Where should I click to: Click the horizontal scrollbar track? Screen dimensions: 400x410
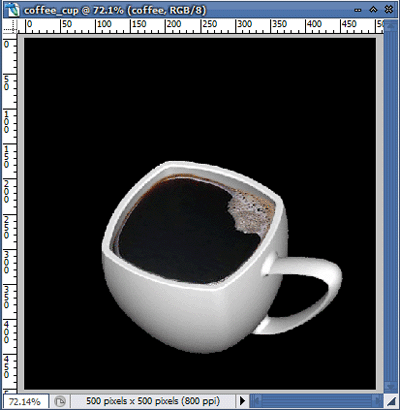(x=316, y=400)
